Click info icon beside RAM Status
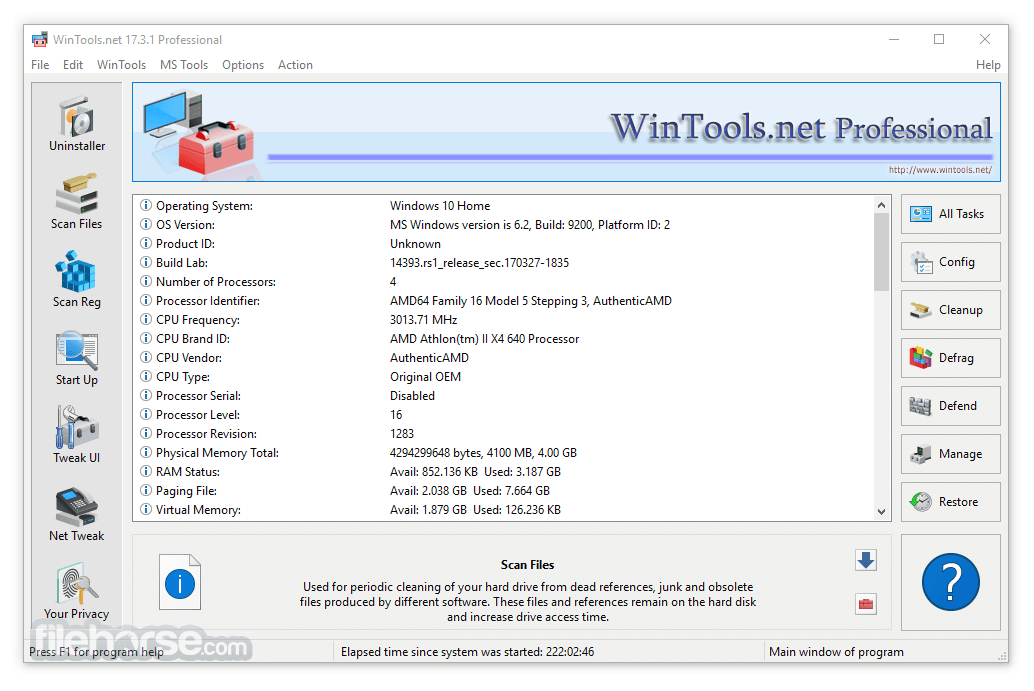 tap(146, 471)
